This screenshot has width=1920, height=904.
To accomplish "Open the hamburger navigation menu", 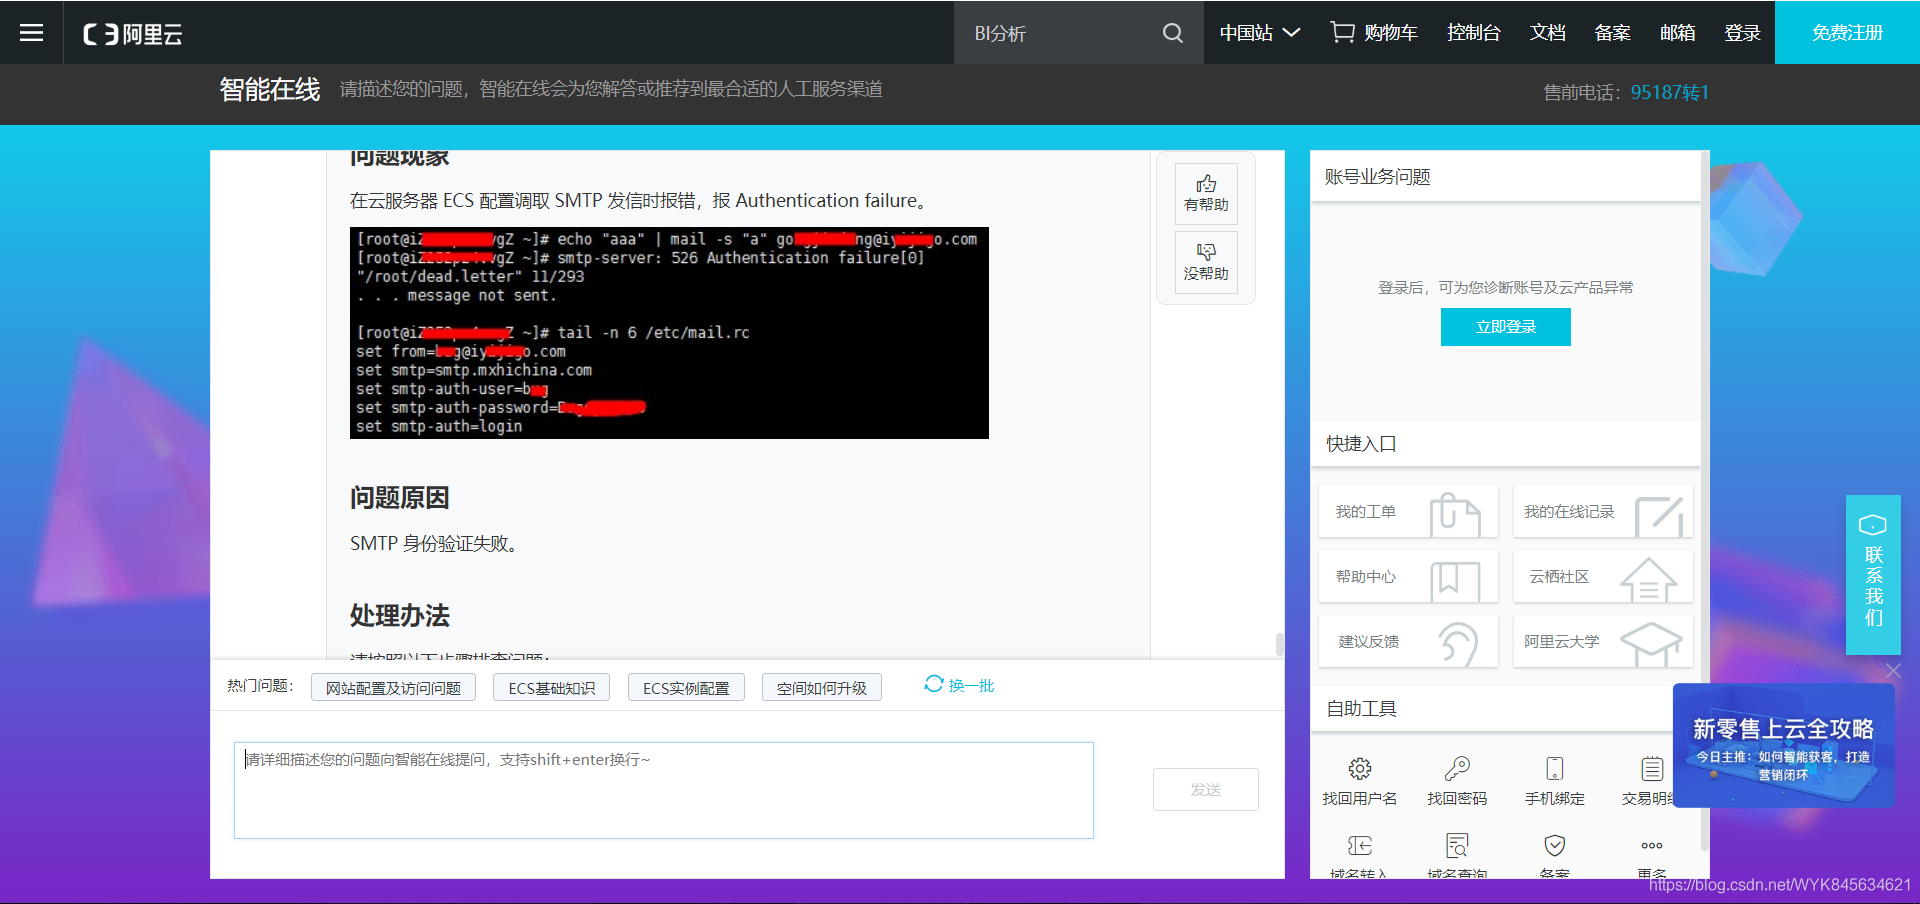I will pyautogui.click(x=32, y=32).
